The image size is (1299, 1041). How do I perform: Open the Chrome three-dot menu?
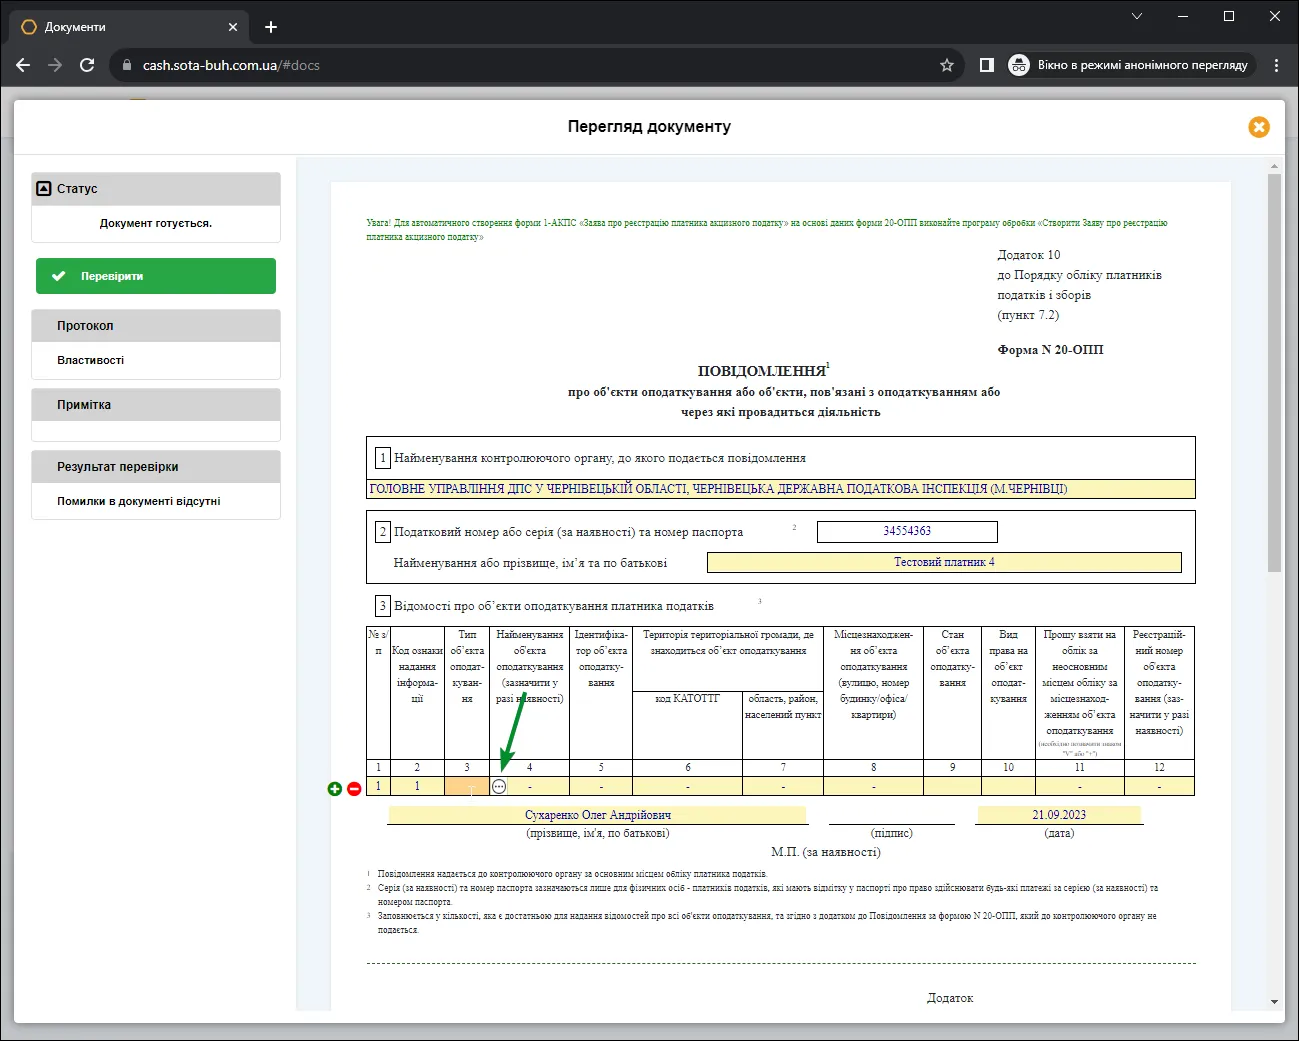pyautogui.click(x=1276, y=65)
